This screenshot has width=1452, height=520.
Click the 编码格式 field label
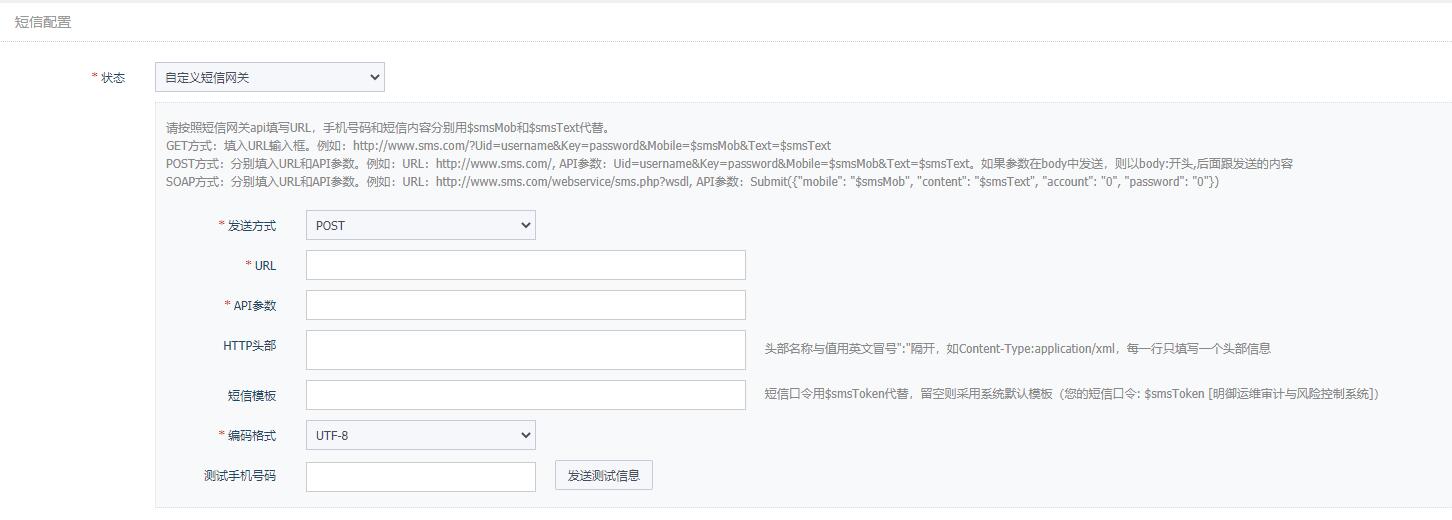251,436
